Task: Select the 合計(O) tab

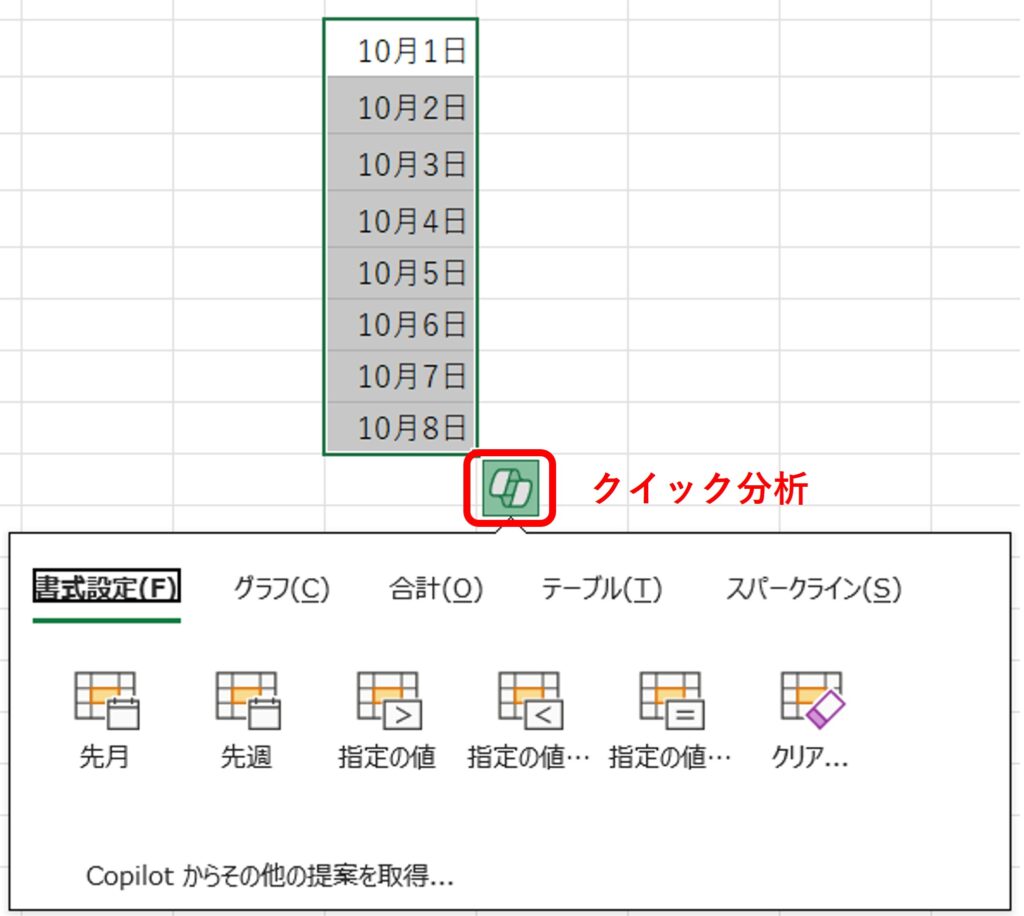Action: coord(435,589)
